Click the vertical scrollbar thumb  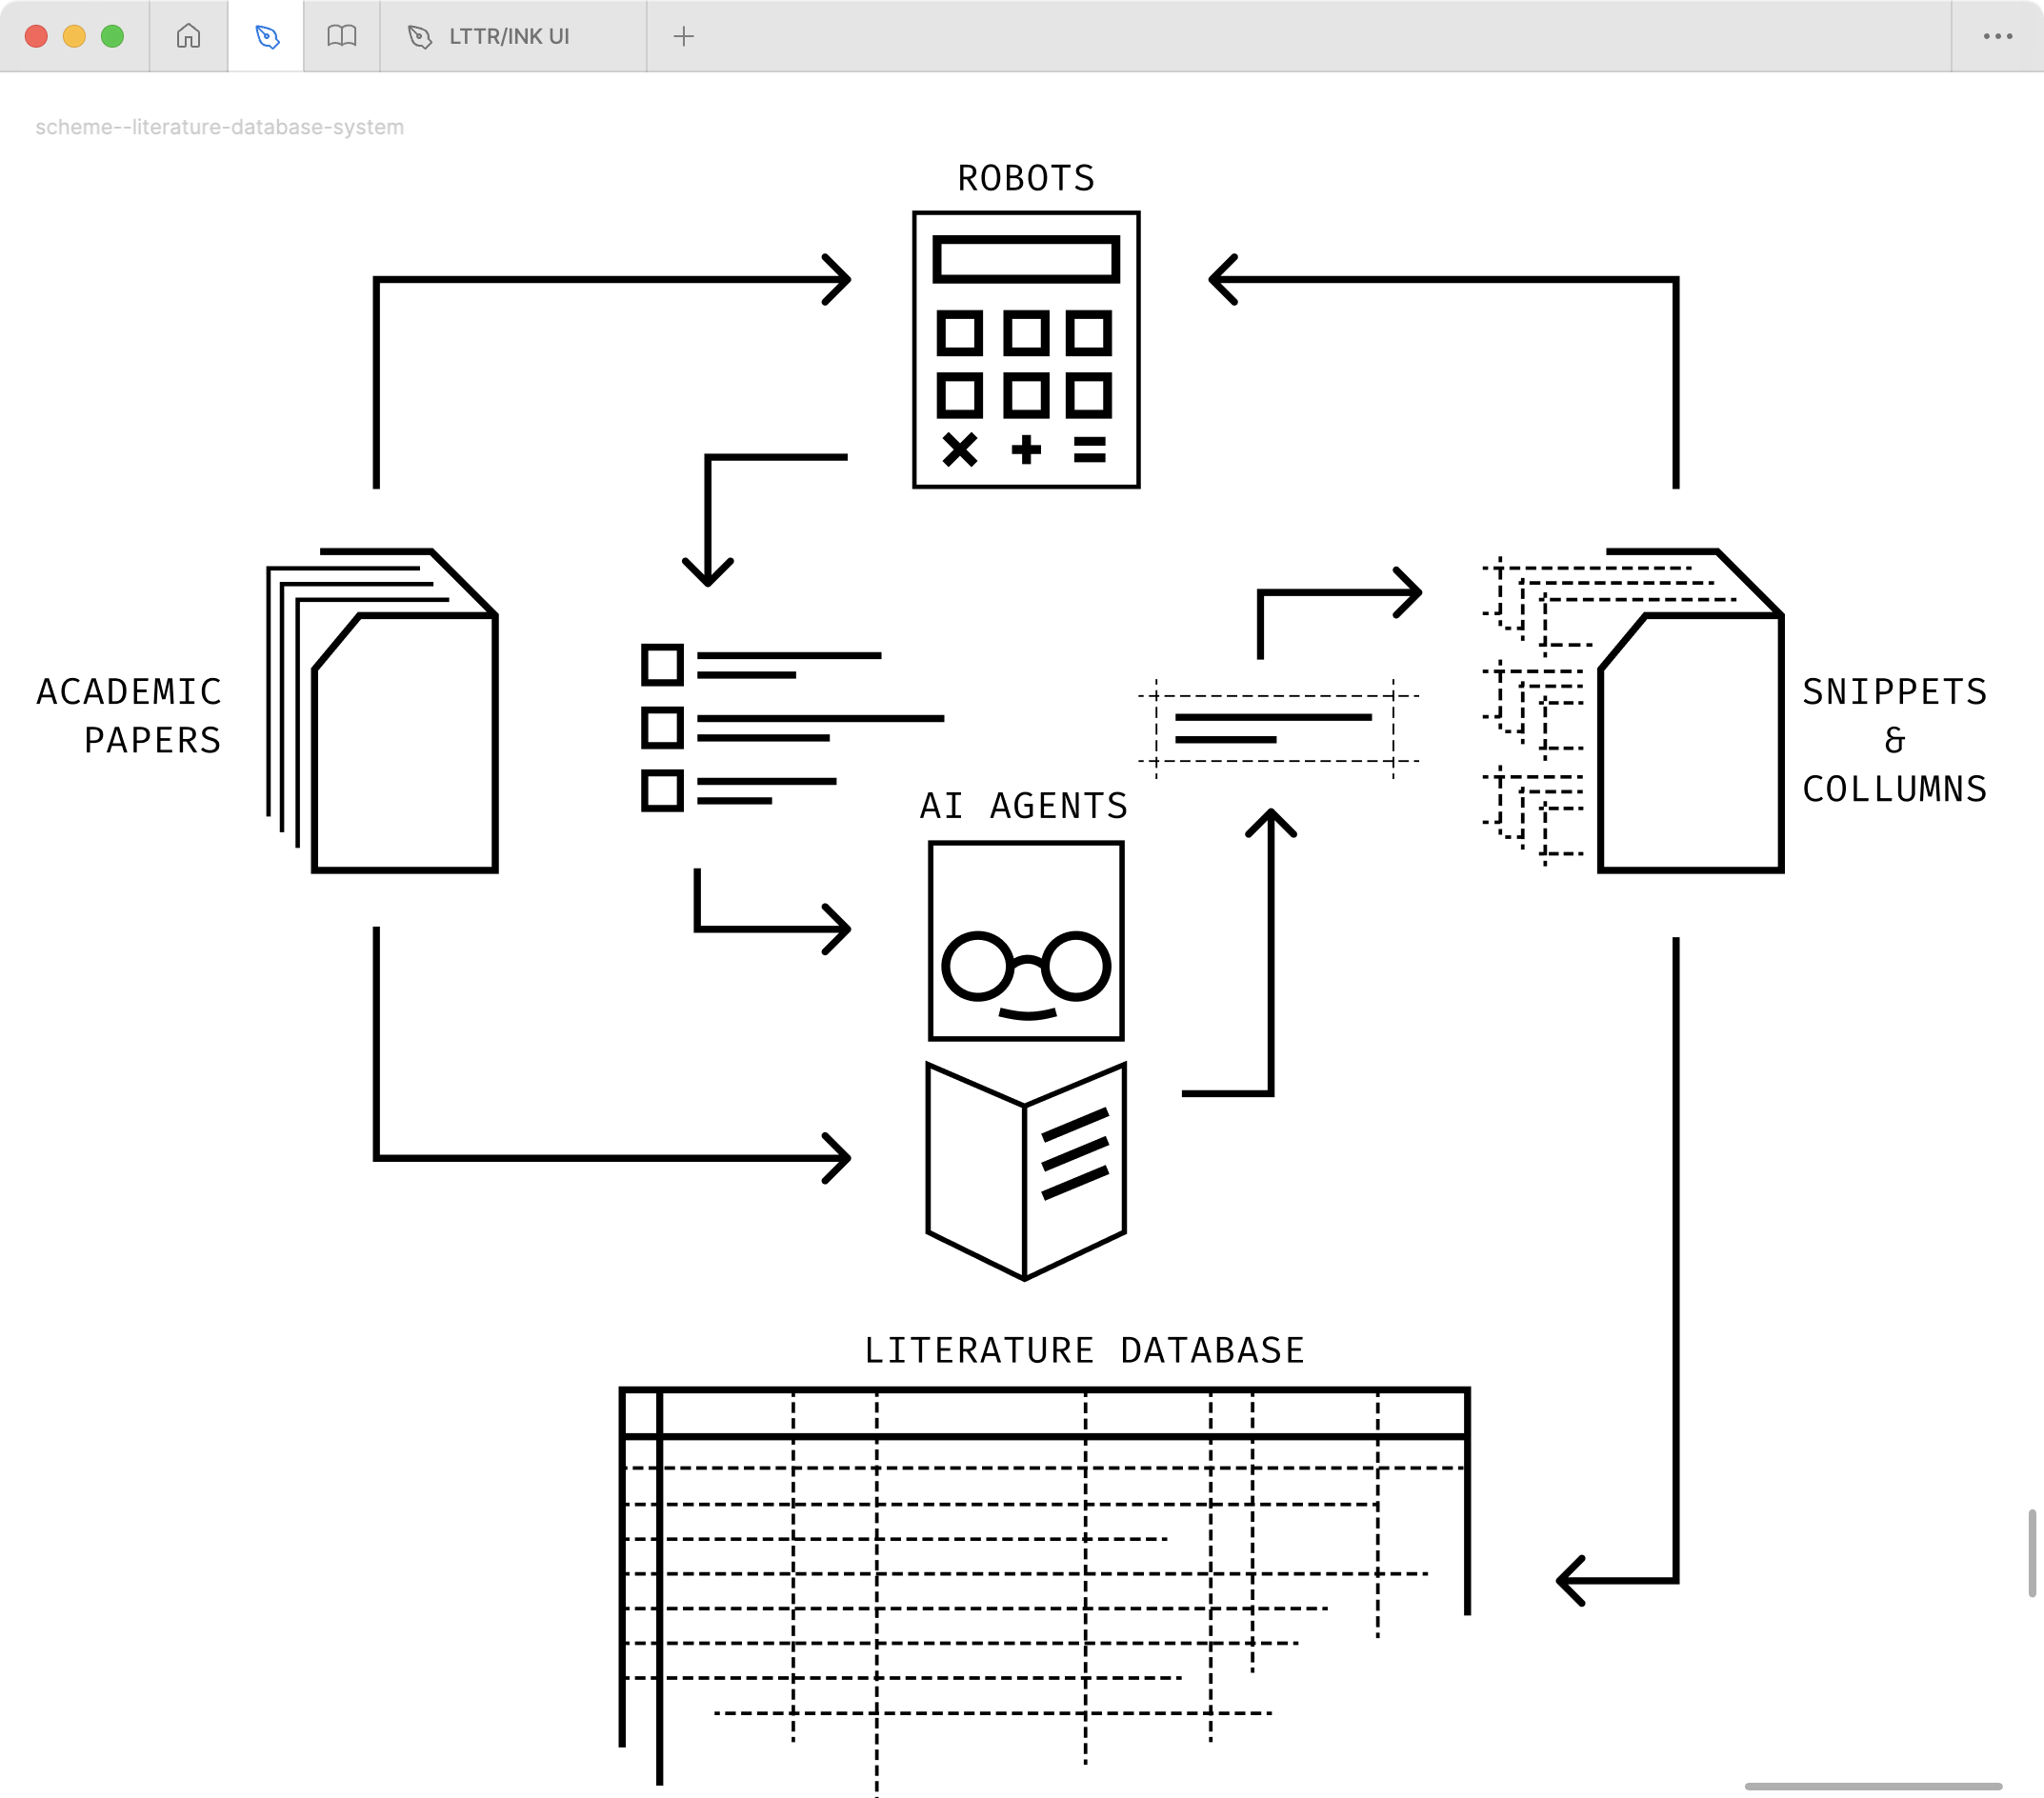coord(2031,1553)
